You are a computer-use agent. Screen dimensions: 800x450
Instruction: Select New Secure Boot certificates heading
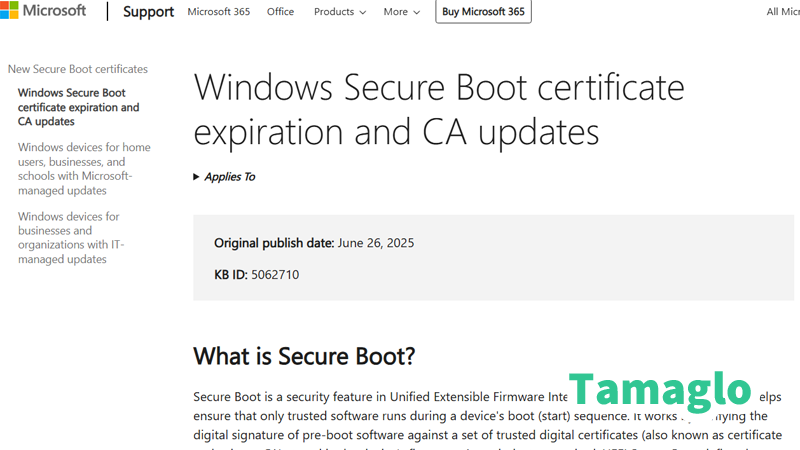(x=78, y=69)
